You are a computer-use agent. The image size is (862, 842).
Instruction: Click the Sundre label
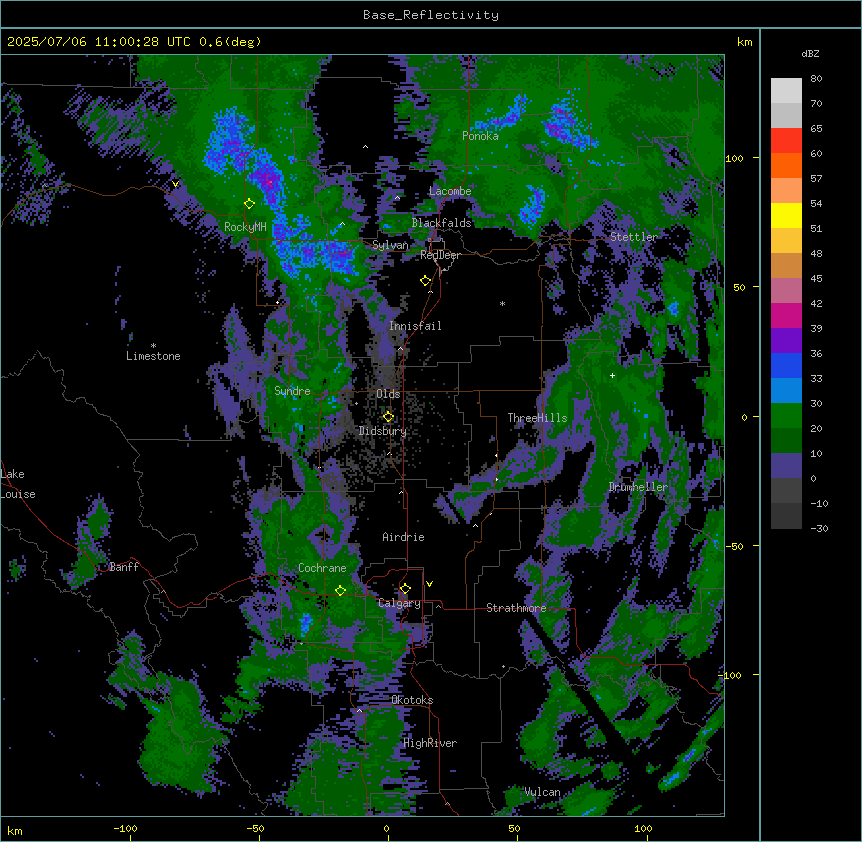(292, 391)
